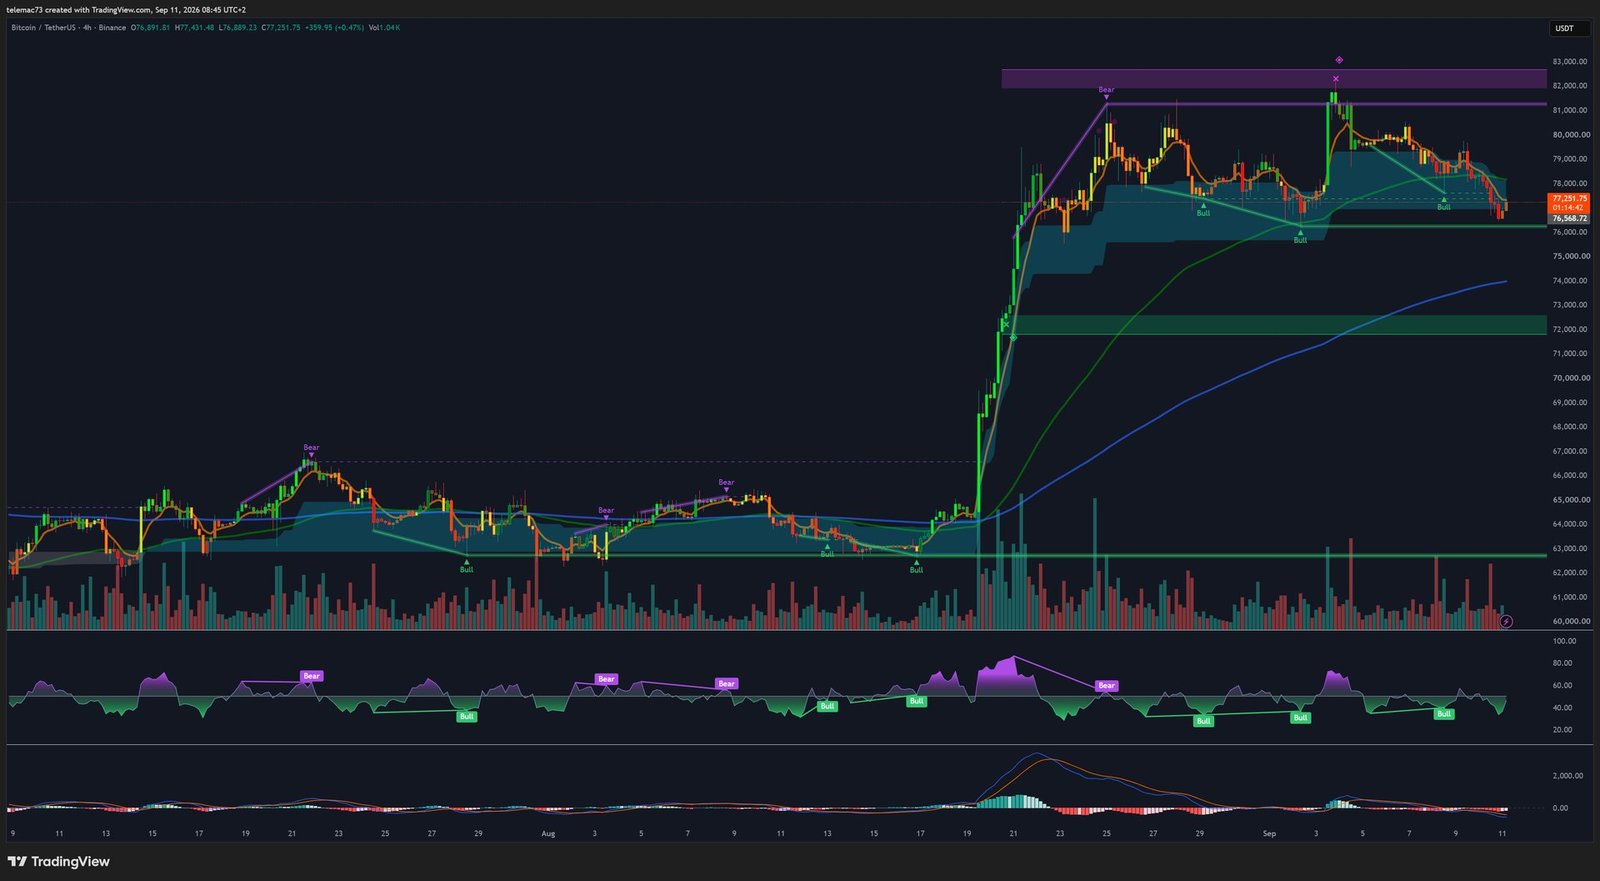
Task: Click the Aug label on the time axis
Action: 547,833
